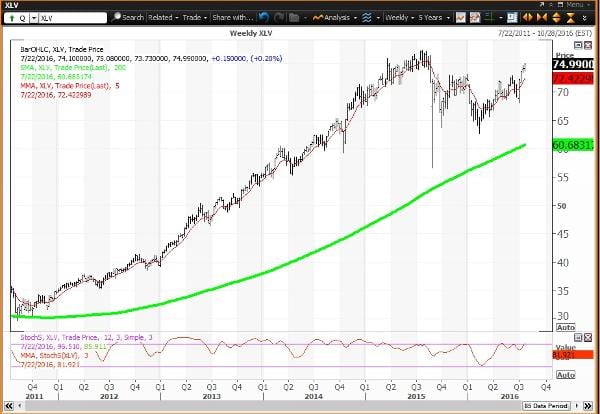Click the blue undo arrow icon
The image size is (600, 414).
point(263,17)
